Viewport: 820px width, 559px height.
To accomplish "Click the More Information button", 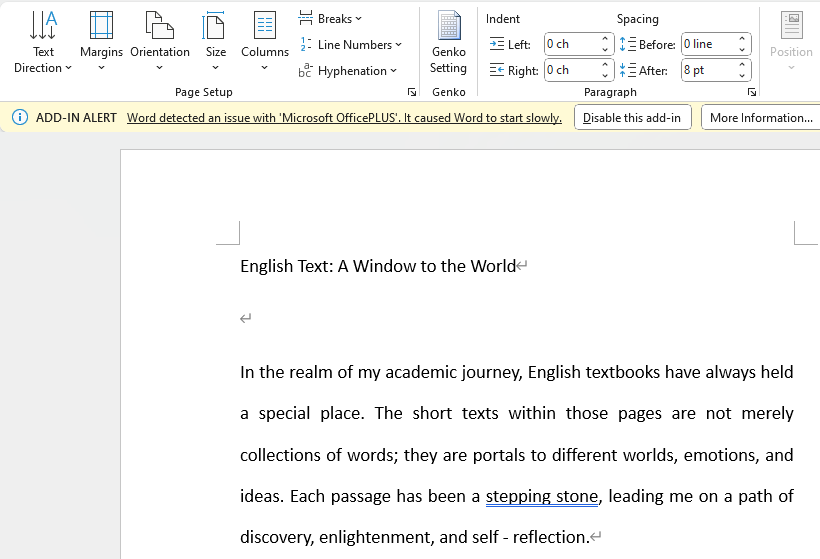I will click(760, 118).
